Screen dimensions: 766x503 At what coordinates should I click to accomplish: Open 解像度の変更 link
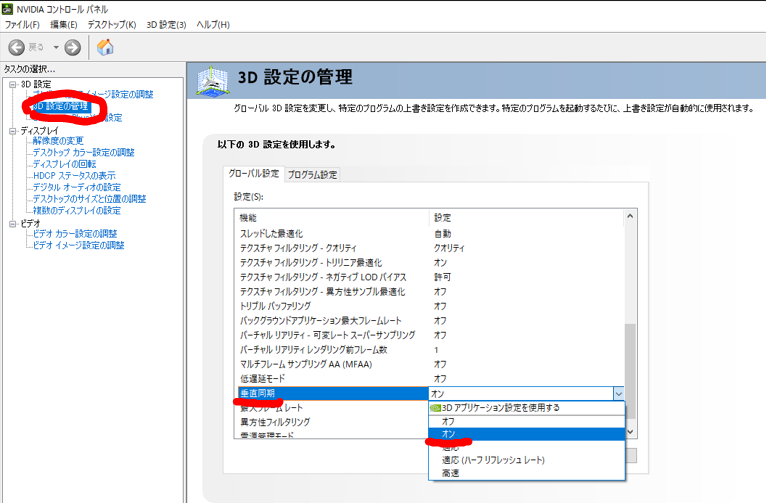point(58,141)
